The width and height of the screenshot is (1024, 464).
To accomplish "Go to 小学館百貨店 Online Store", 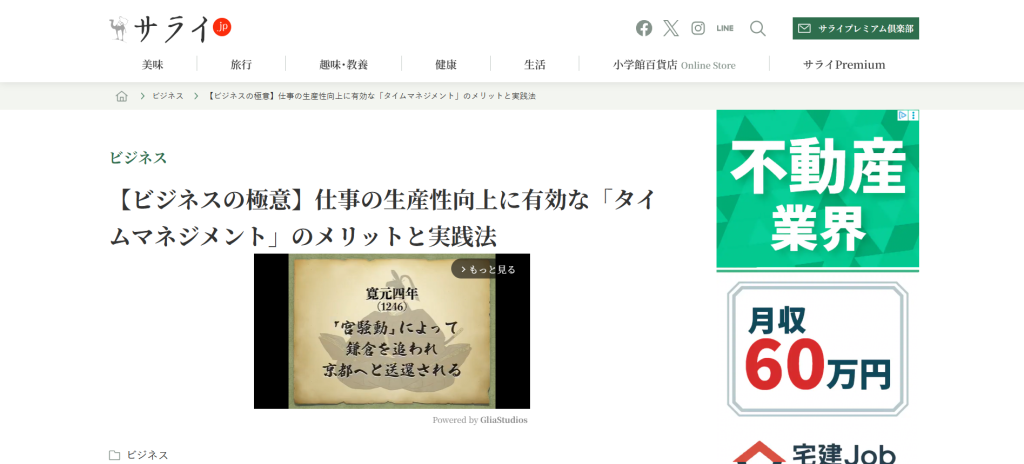I will coord(673,64).
